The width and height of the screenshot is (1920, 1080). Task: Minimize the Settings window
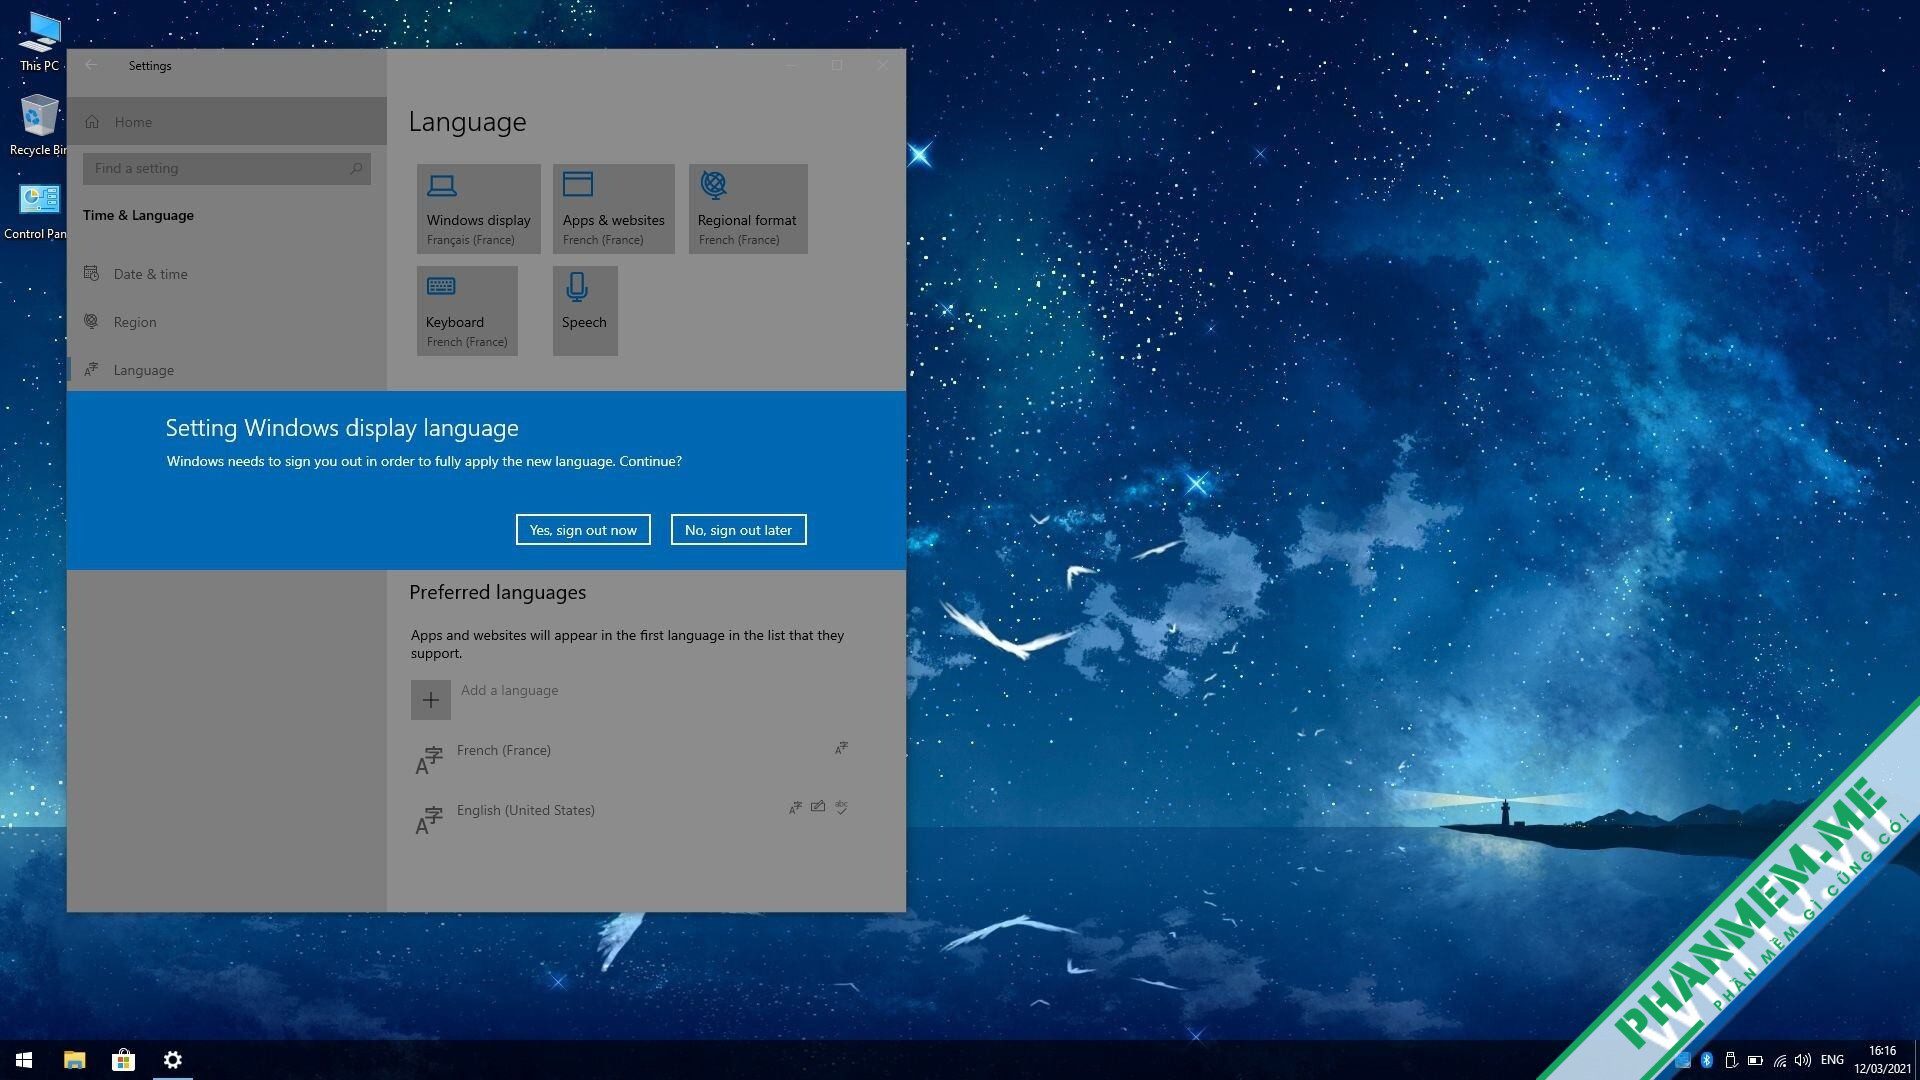[791, 65]
